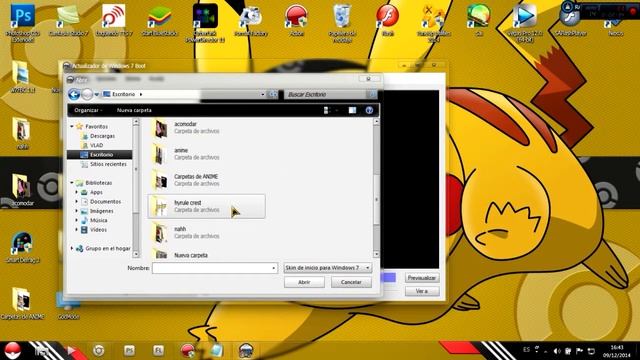
Task: Open the Nombre field dropdown arrow
Action: click(274, 268)
